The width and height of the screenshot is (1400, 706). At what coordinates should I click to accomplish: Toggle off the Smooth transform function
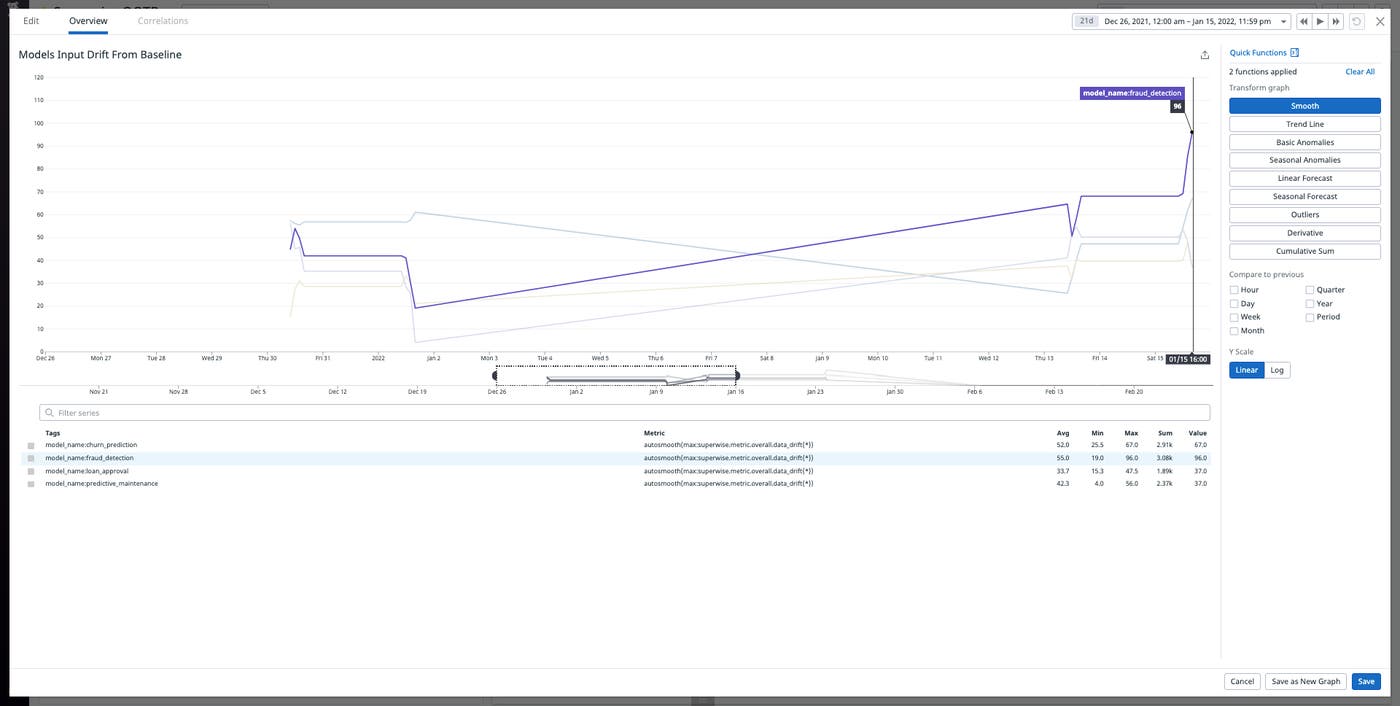[1304, 105]
